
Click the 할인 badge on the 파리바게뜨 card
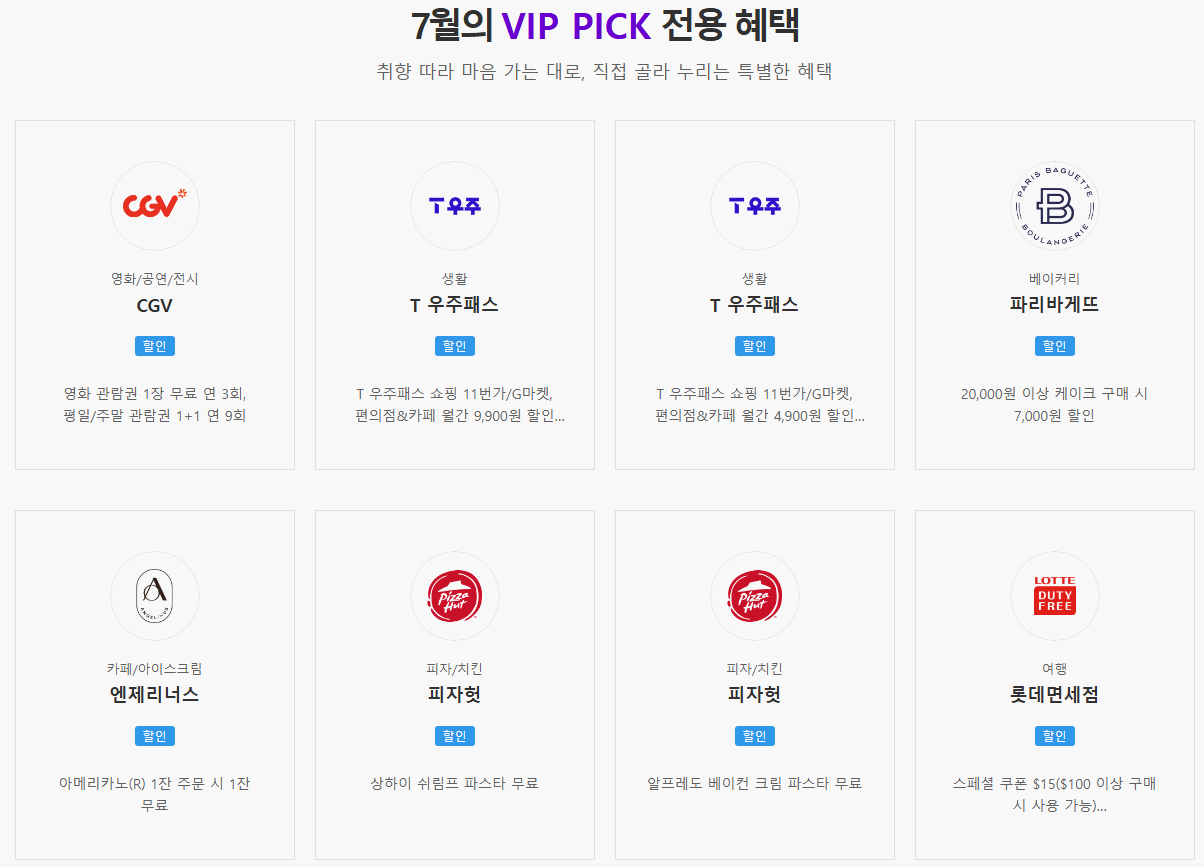1055,345
